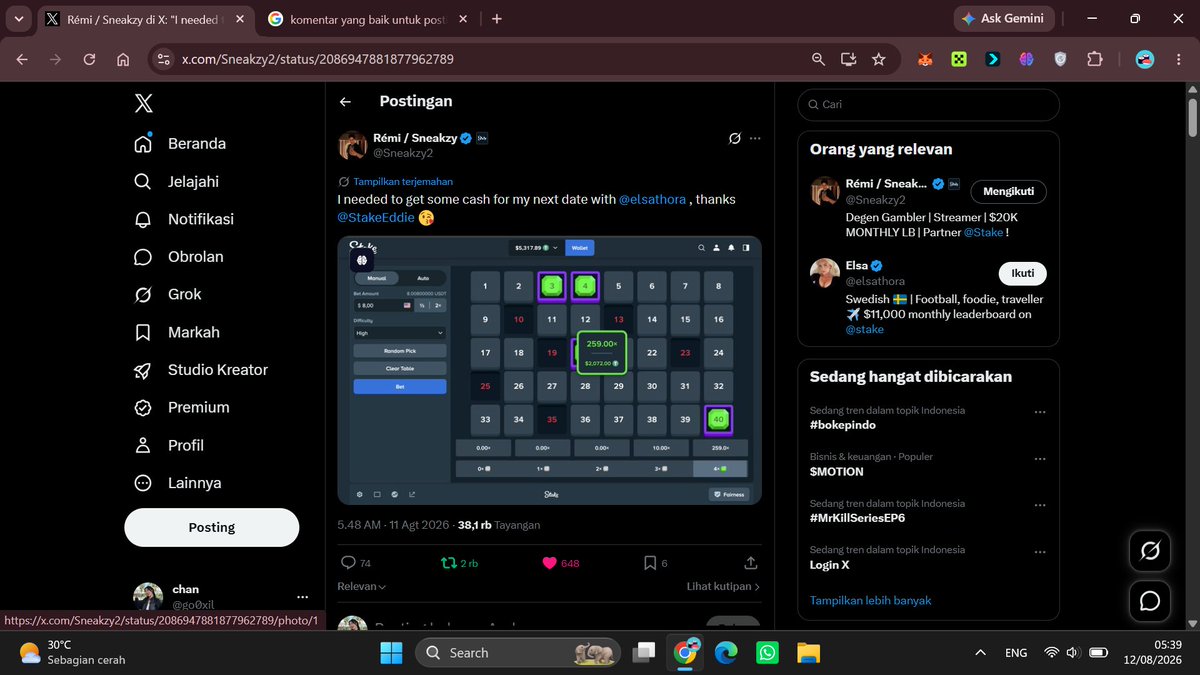Open more options for Login X trend
This screenshot has height=675, width=1200.
pos(1040,552)
